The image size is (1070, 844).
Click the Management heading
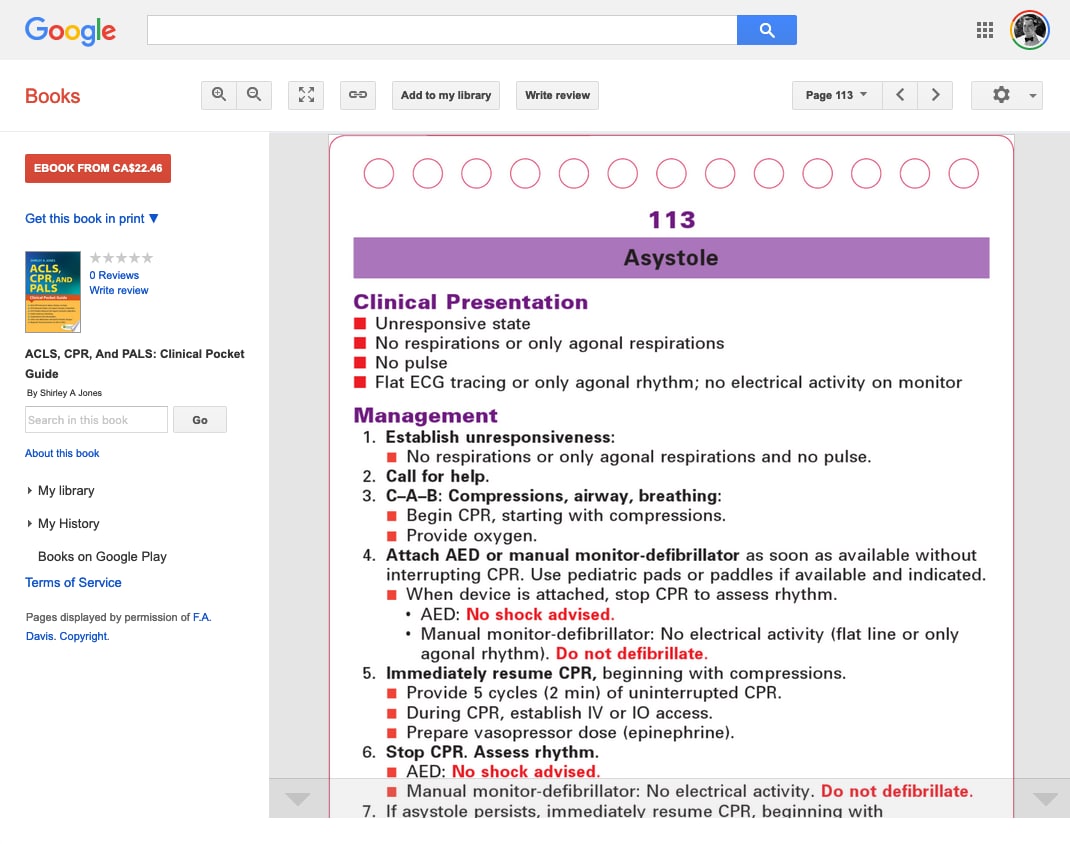425,415
